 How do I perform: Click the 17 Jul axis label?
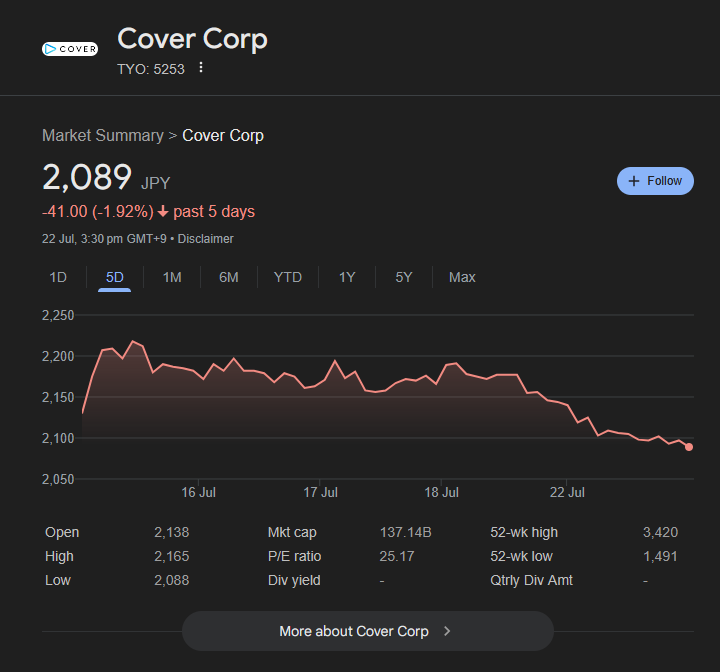pyautogui.click(x=320, y=492)
